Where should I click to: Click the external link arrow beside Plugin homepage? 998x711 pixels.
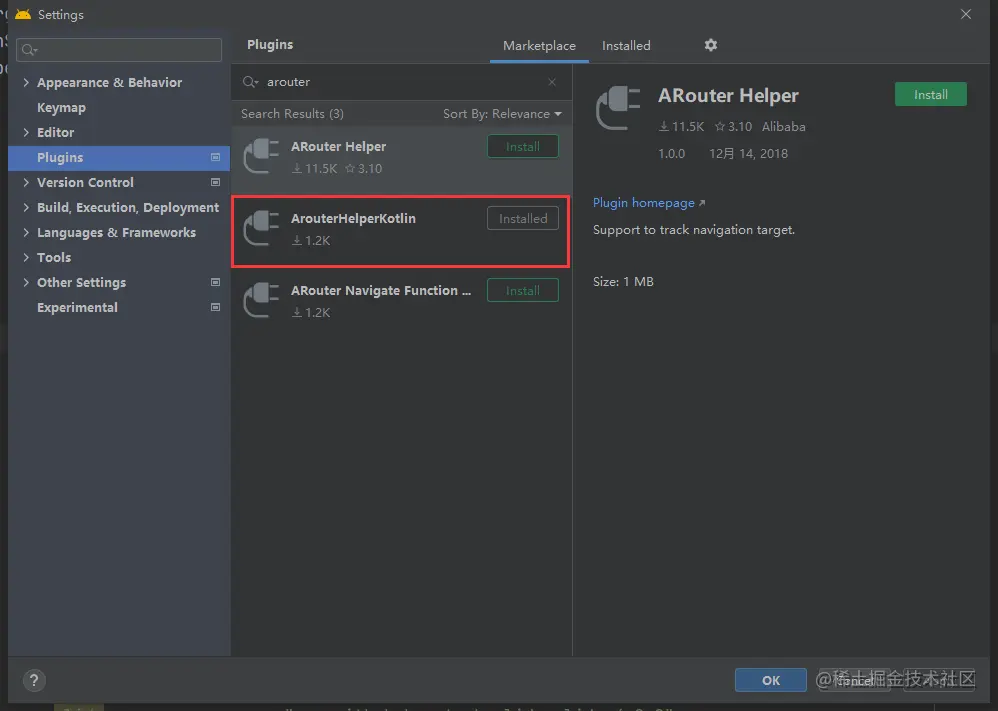tap(702, 203)
